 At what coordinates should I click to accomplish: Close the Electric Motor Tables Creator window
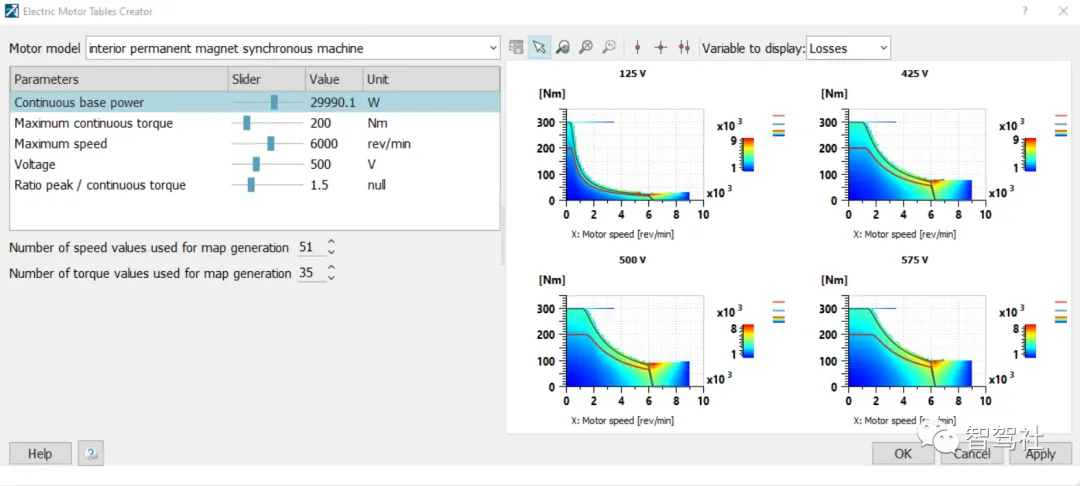(x=1062, y=11)
